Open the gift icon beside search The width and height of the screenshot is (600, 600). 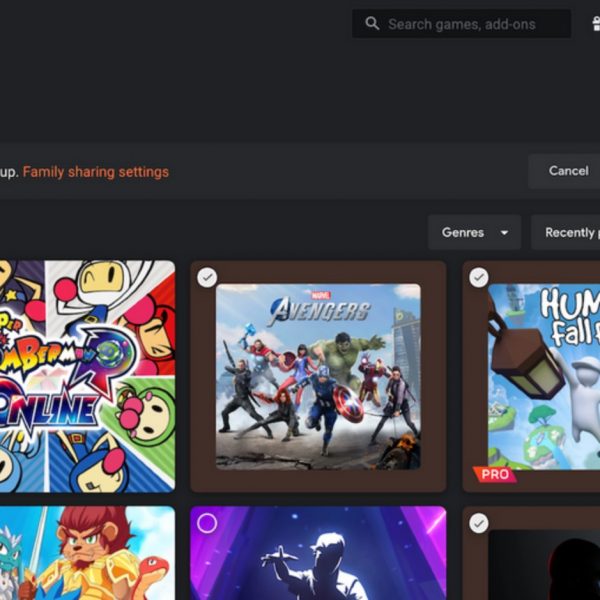(x=596, y=24)
